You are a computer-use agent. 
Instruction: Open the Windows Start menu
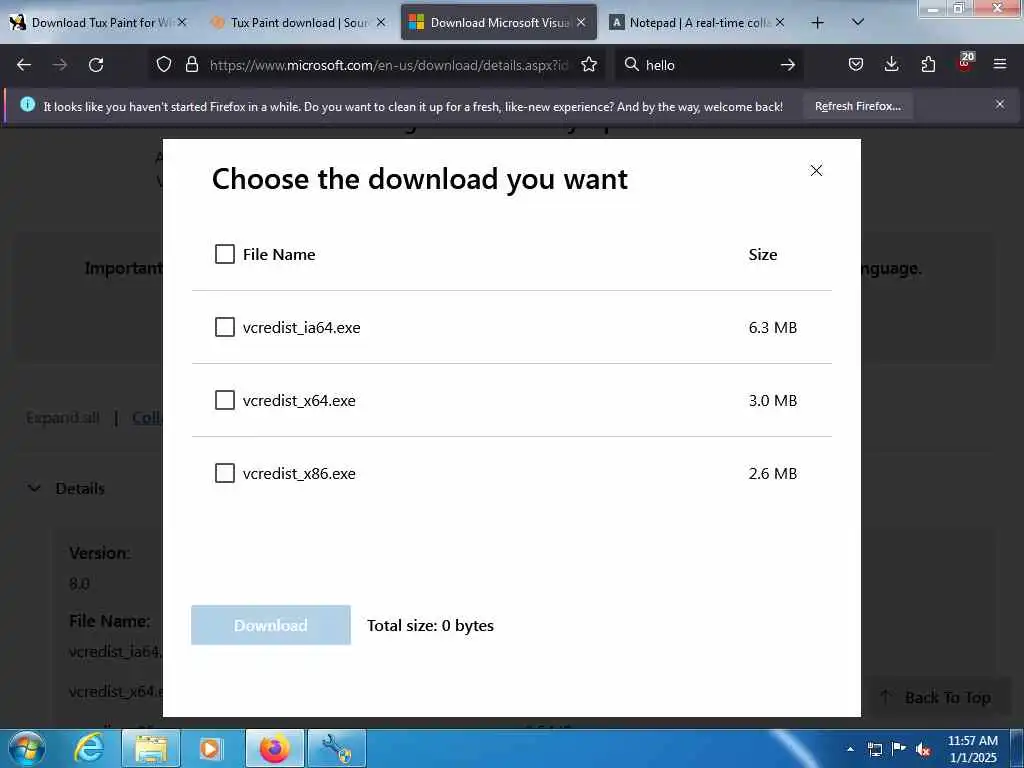click(27, 748)
